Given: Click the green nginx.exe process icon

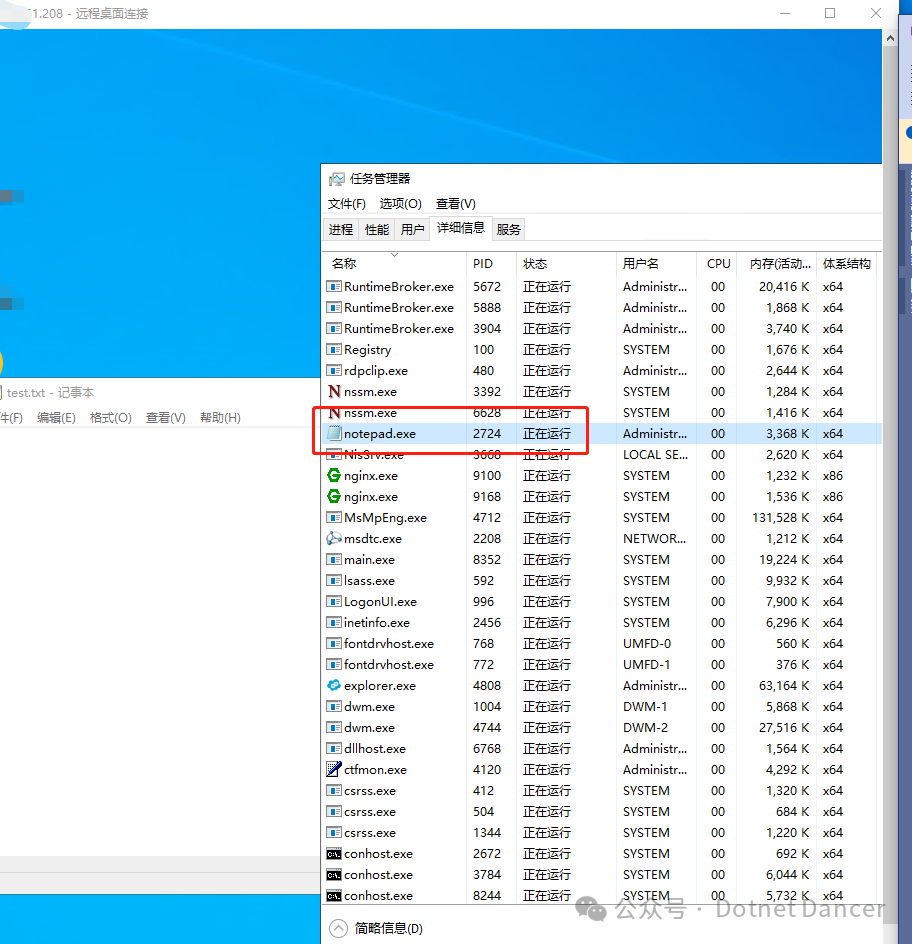Looking at the screenshot, I should (335, 475).
